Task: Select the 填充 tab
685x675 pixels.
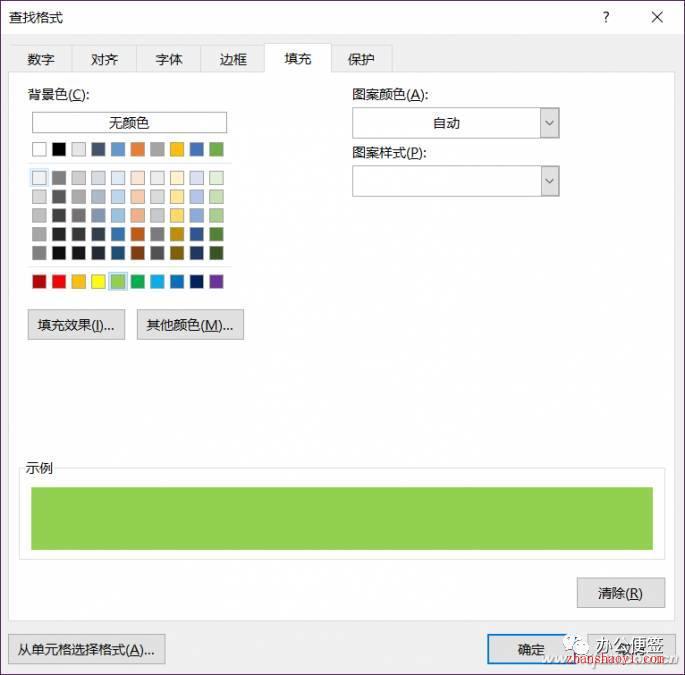Action: click(298, 58)
